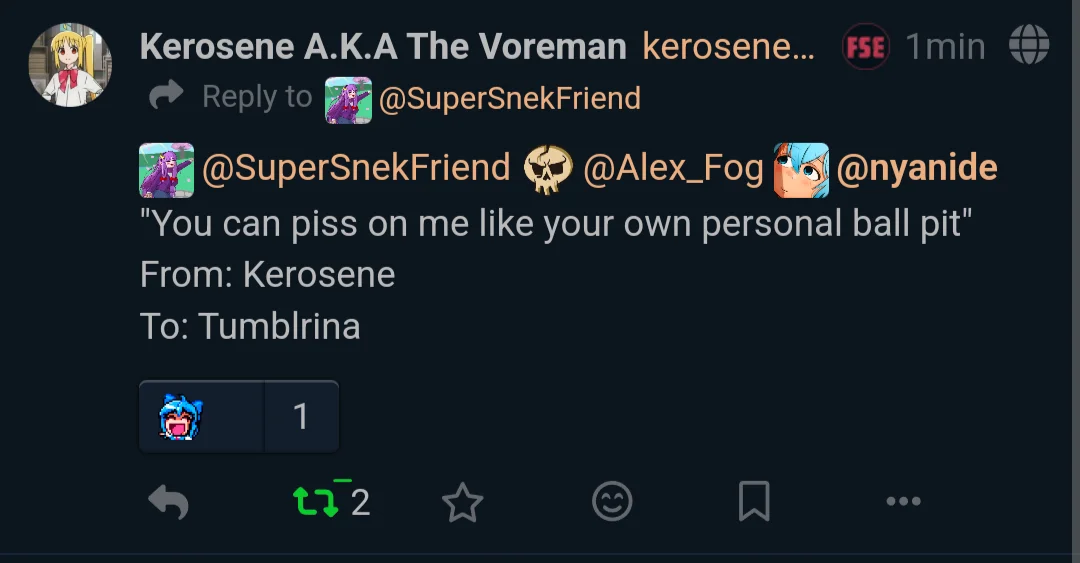Click SuperSnekFriend's avatar in post body
This screenshot has height=563, width=1080.
click(x=166, y=170)
